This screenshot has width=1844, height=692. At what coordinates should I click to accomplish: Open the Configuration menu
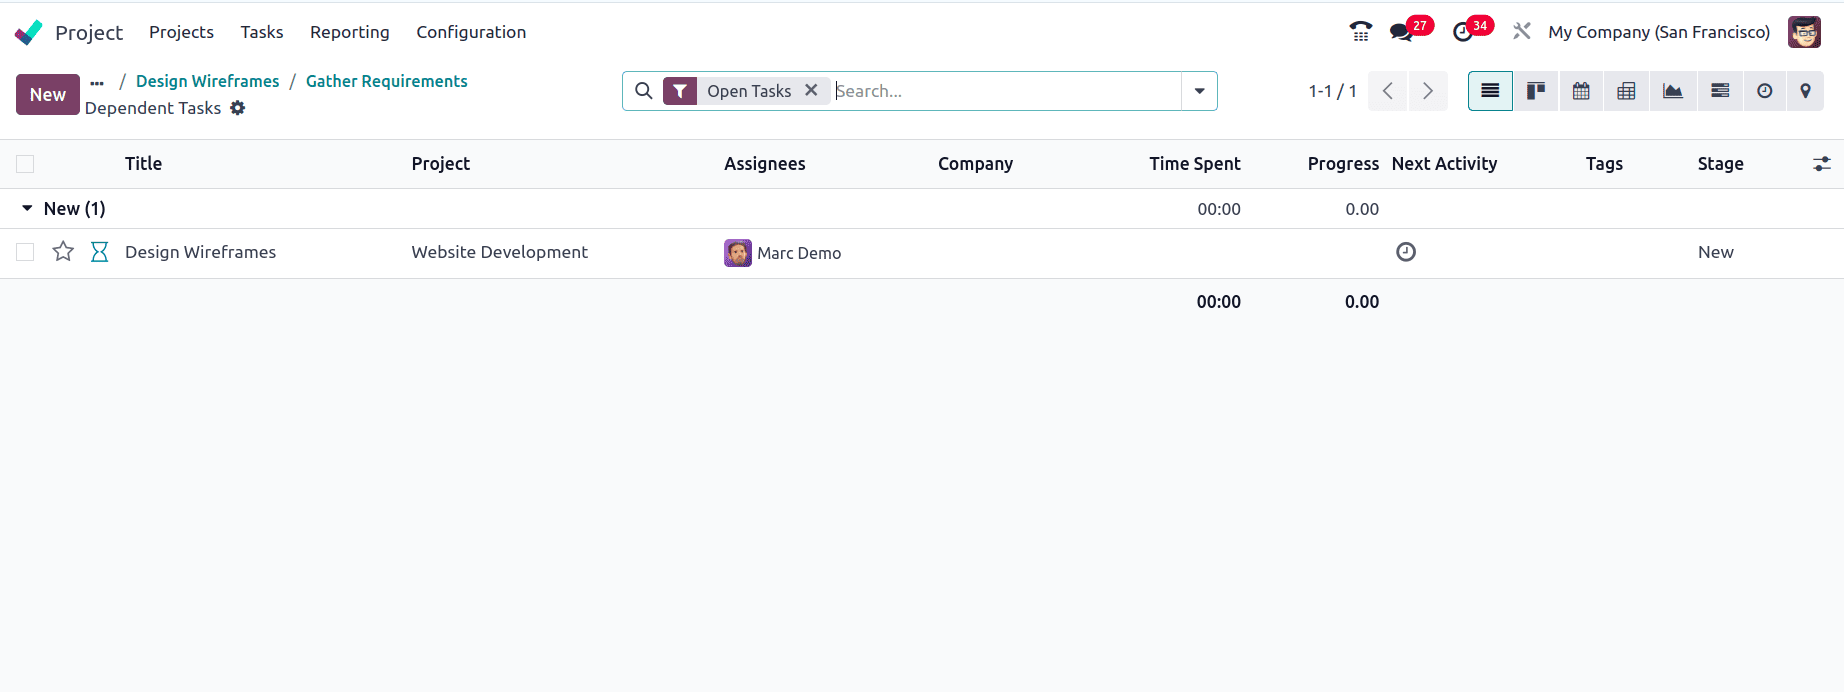pos(471,32)
